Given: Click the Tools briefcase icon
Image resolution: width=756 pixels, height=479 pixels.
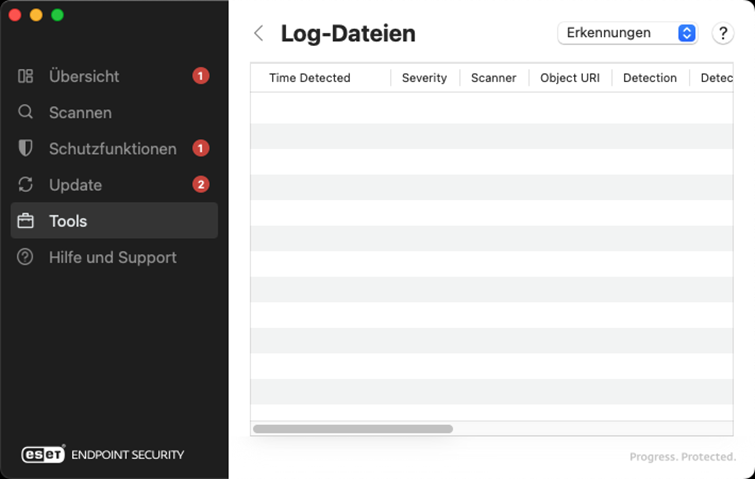Looking at the screenshot, I should click(x=26, y=221).
